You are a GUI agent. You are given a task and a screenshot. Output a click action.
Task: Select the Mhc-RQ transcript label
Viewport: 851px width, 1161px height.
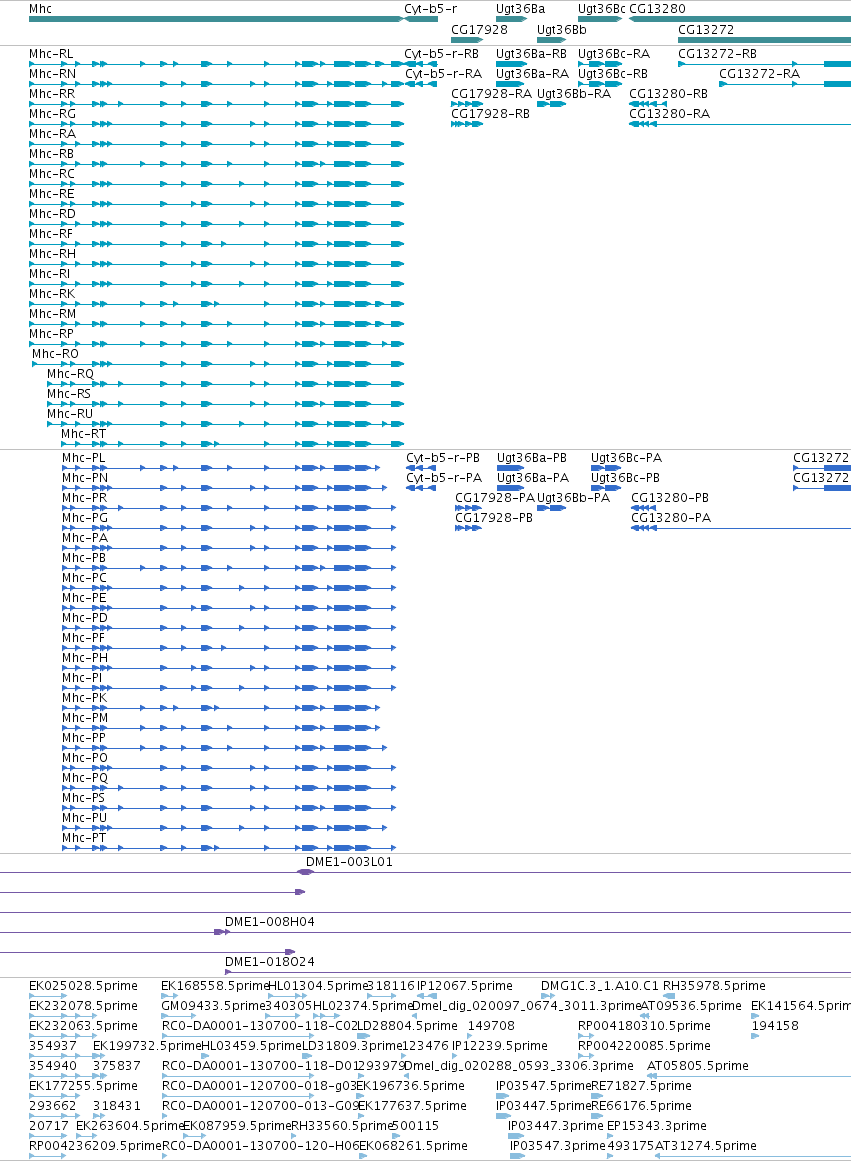(x=70, y=374)
